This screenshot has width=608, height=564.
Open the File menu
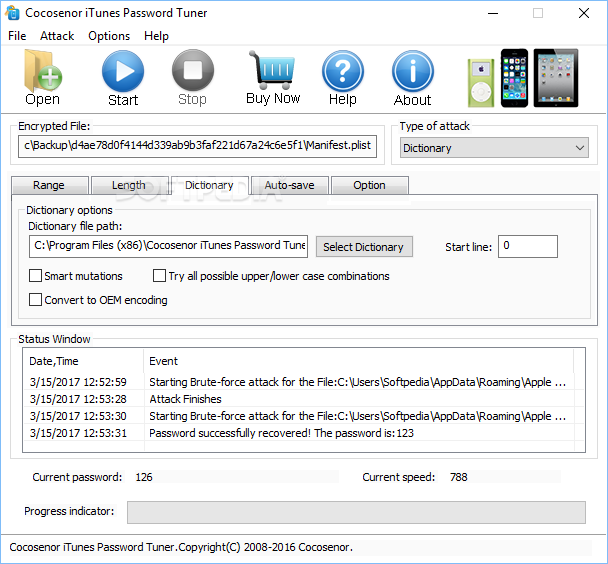point(17,36)
